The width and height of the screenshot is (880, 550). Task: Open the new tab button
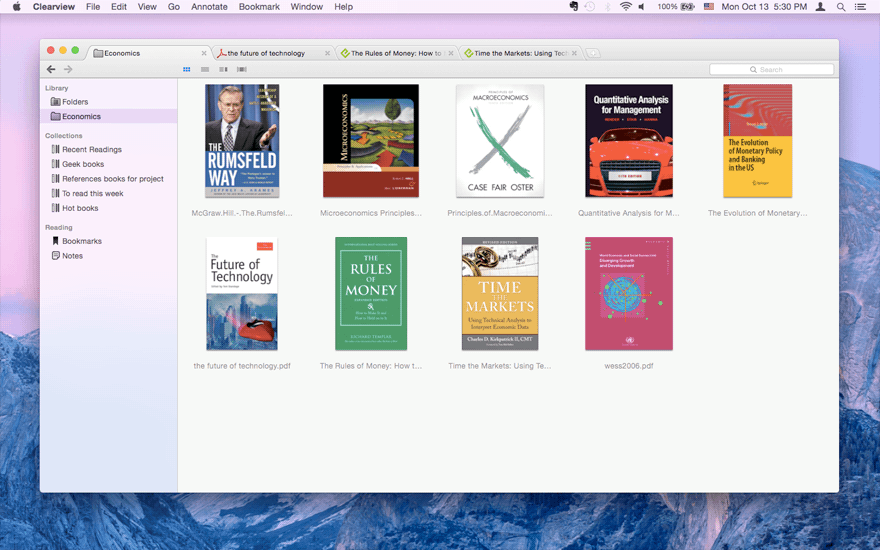click(x=592, y=53)
